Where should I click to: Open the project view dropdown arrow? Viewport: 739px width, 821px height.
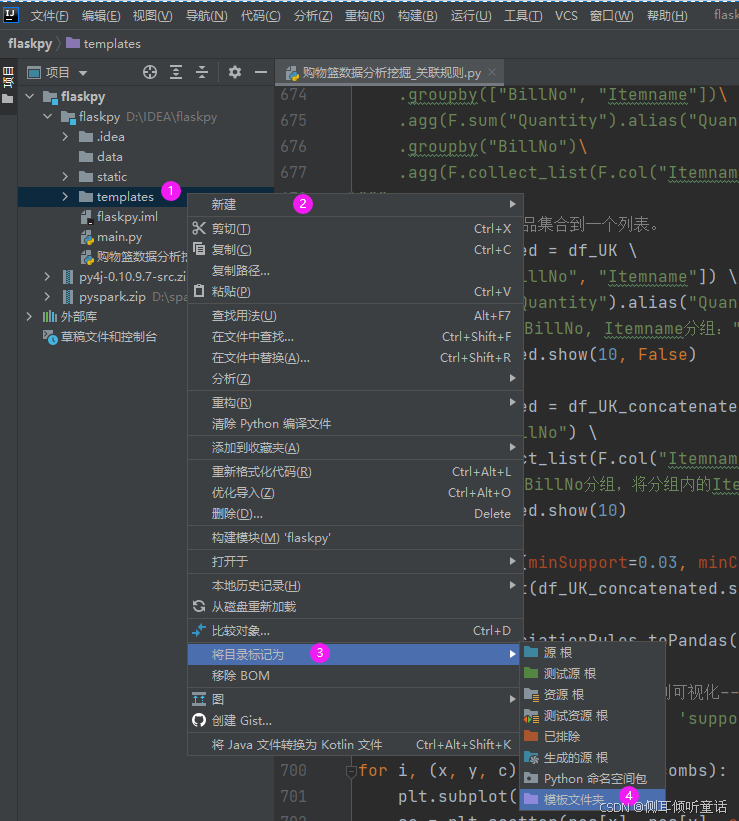tap(83, 73)
